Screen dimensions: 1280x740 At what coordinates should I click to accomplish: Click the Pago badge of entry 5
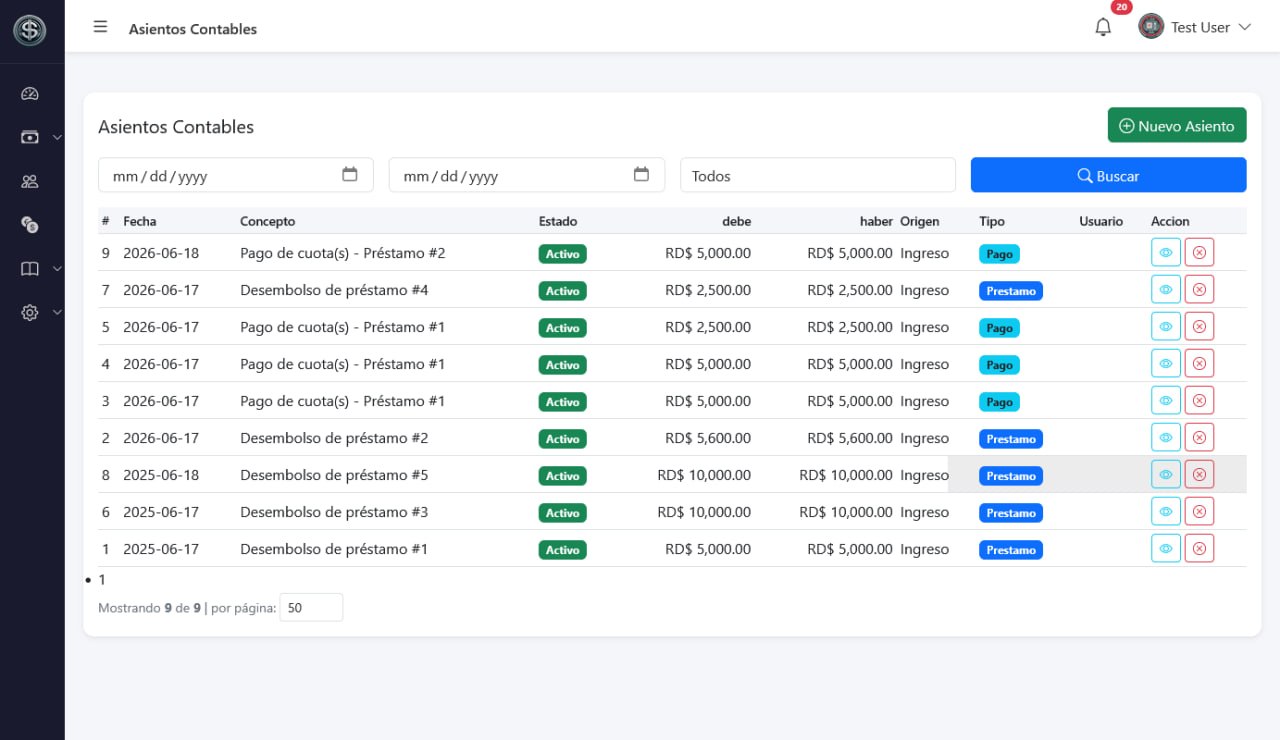(x=999, y=328)
